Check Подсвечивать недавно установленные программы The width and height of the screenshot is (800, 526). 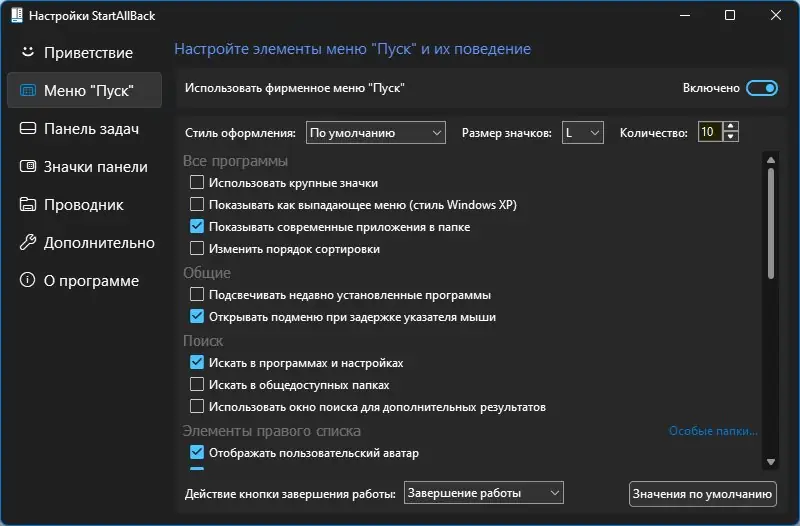point(197,295)
